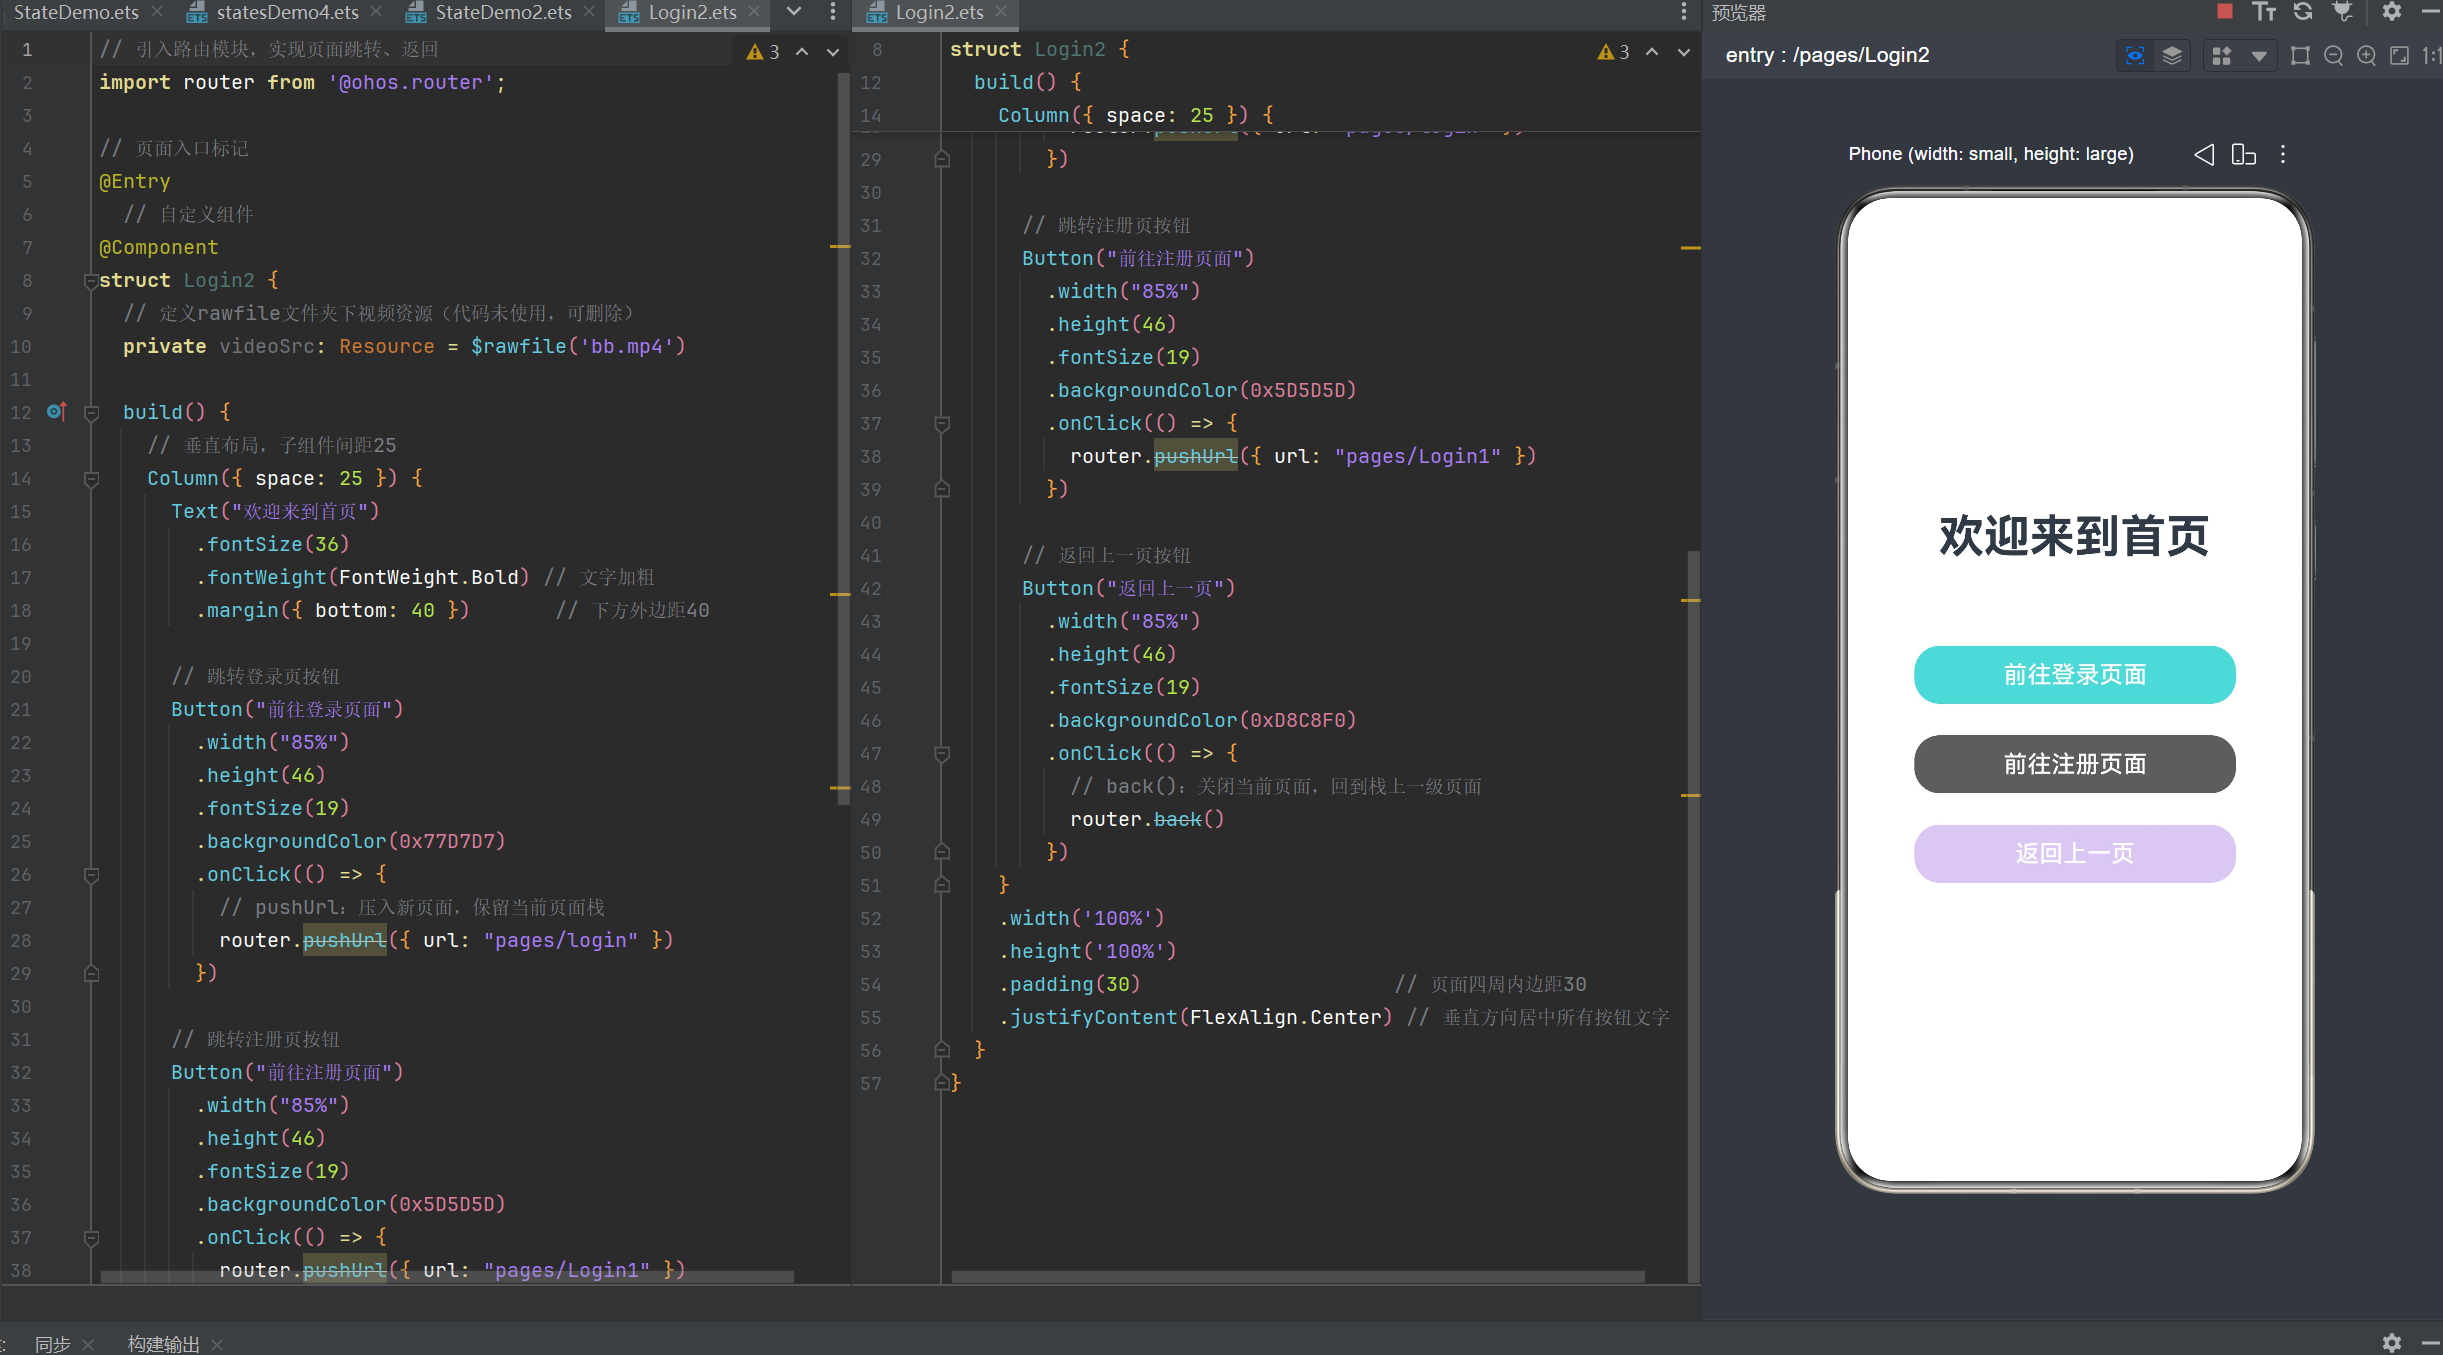The width and height of the screenshot is (2443, 1355).
Task: Close the StateDemo.ets tab
Action: click(157, 12)
